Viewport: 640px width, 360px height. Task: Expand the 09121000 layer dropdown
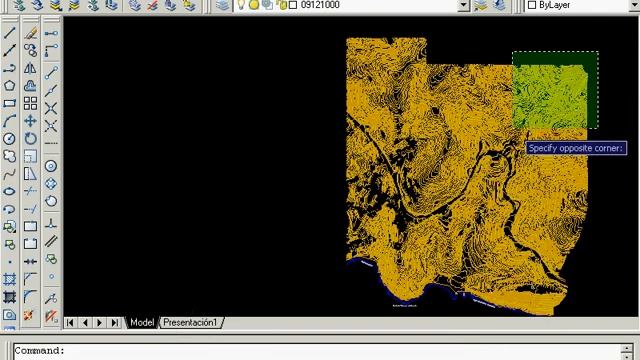tap(463, 5)
